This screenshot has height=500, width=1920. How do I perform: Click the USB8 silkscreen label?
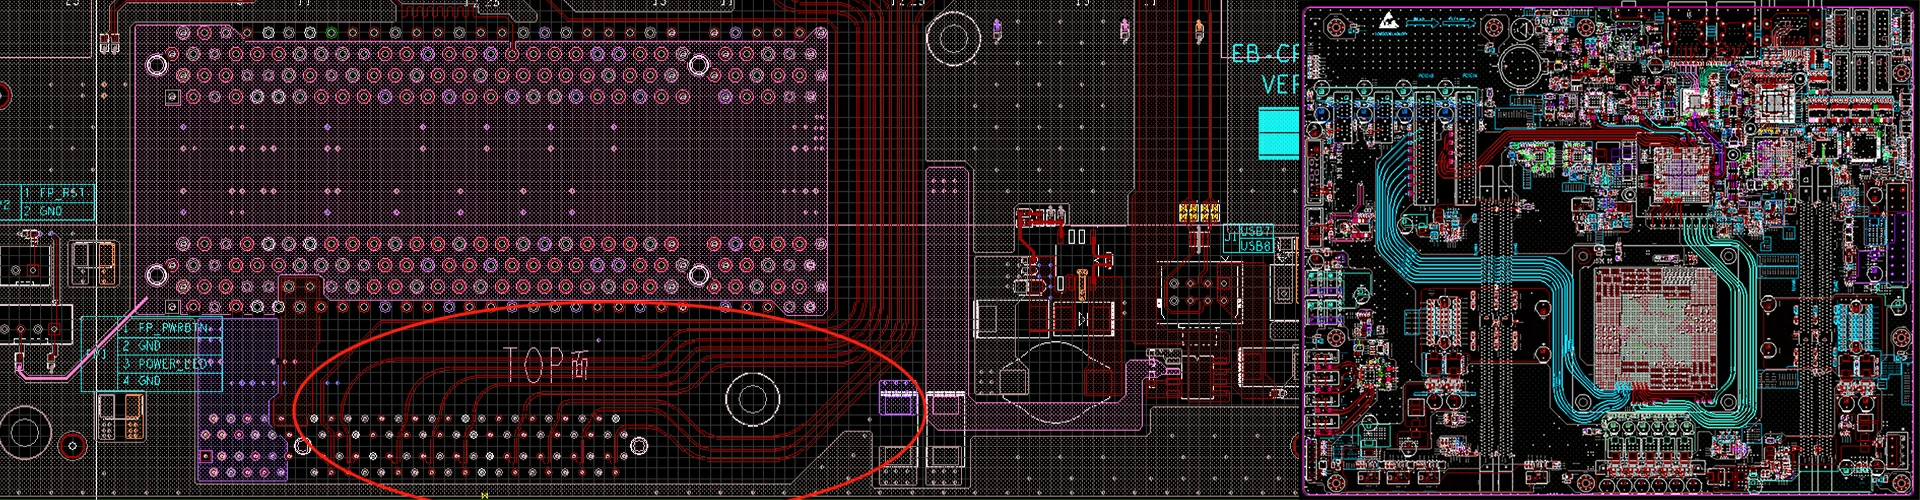(x=1256, y=245)
